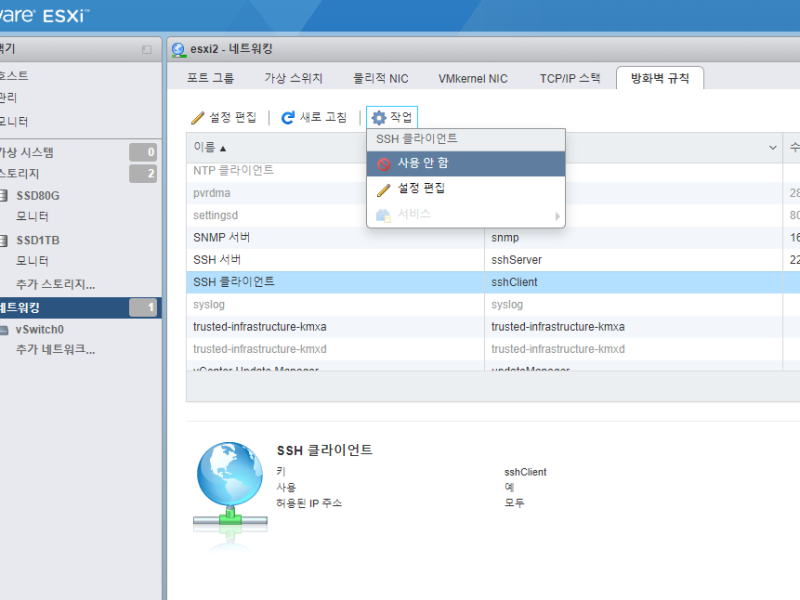This screenshot has width=800, height=600.
Task: Open 추가 스토리지... link
Action: [55, 284]
